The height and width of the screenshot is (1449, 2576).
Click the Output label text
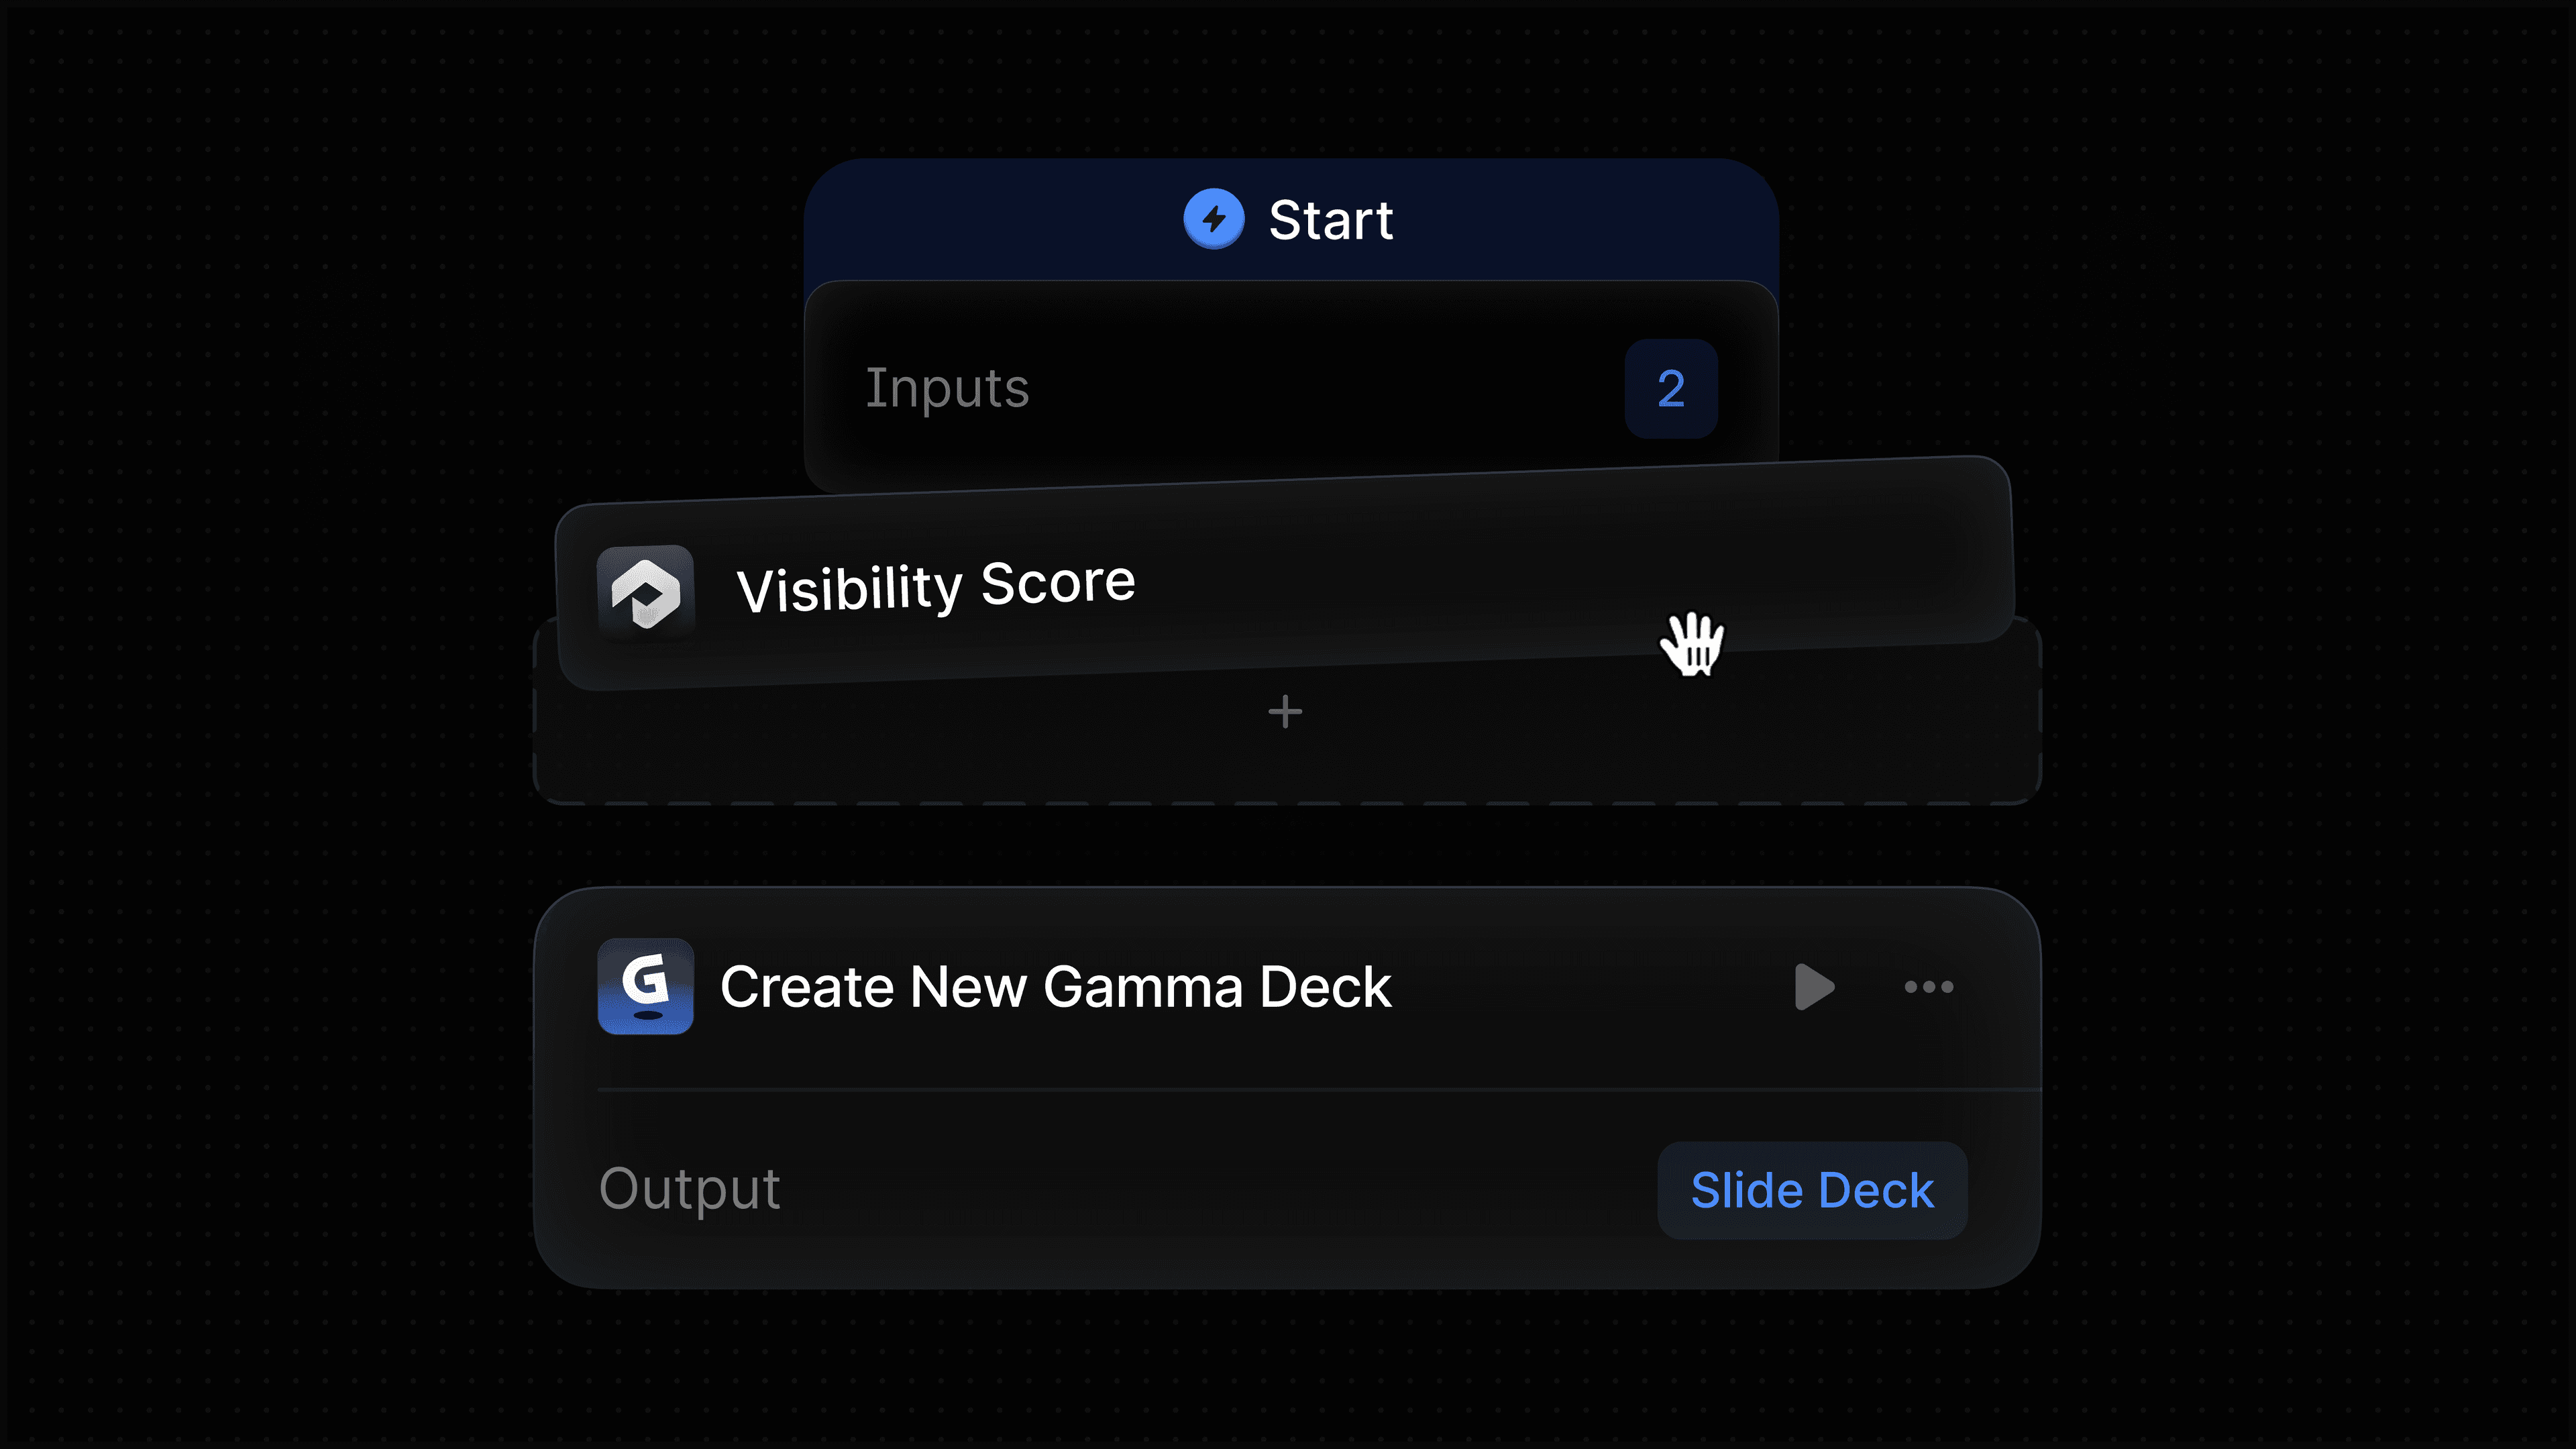(x=688, y=1189)
